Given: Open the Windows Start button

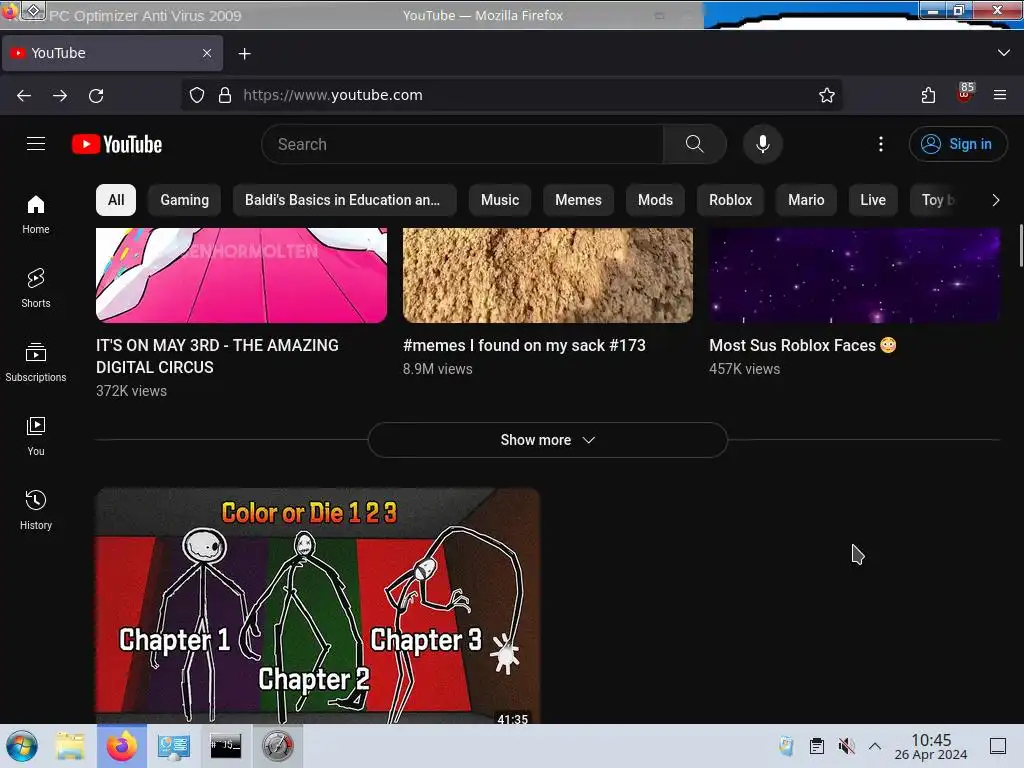Looking at the screenshot, I should click(22, 746).
